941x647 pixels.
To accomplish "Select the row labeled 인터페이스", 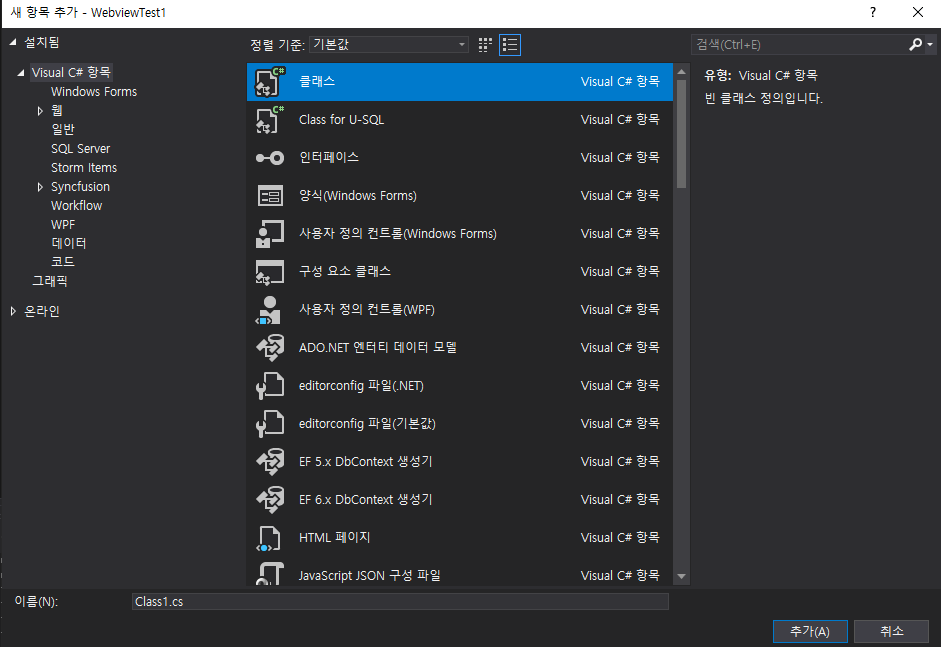I will point(460,158).
